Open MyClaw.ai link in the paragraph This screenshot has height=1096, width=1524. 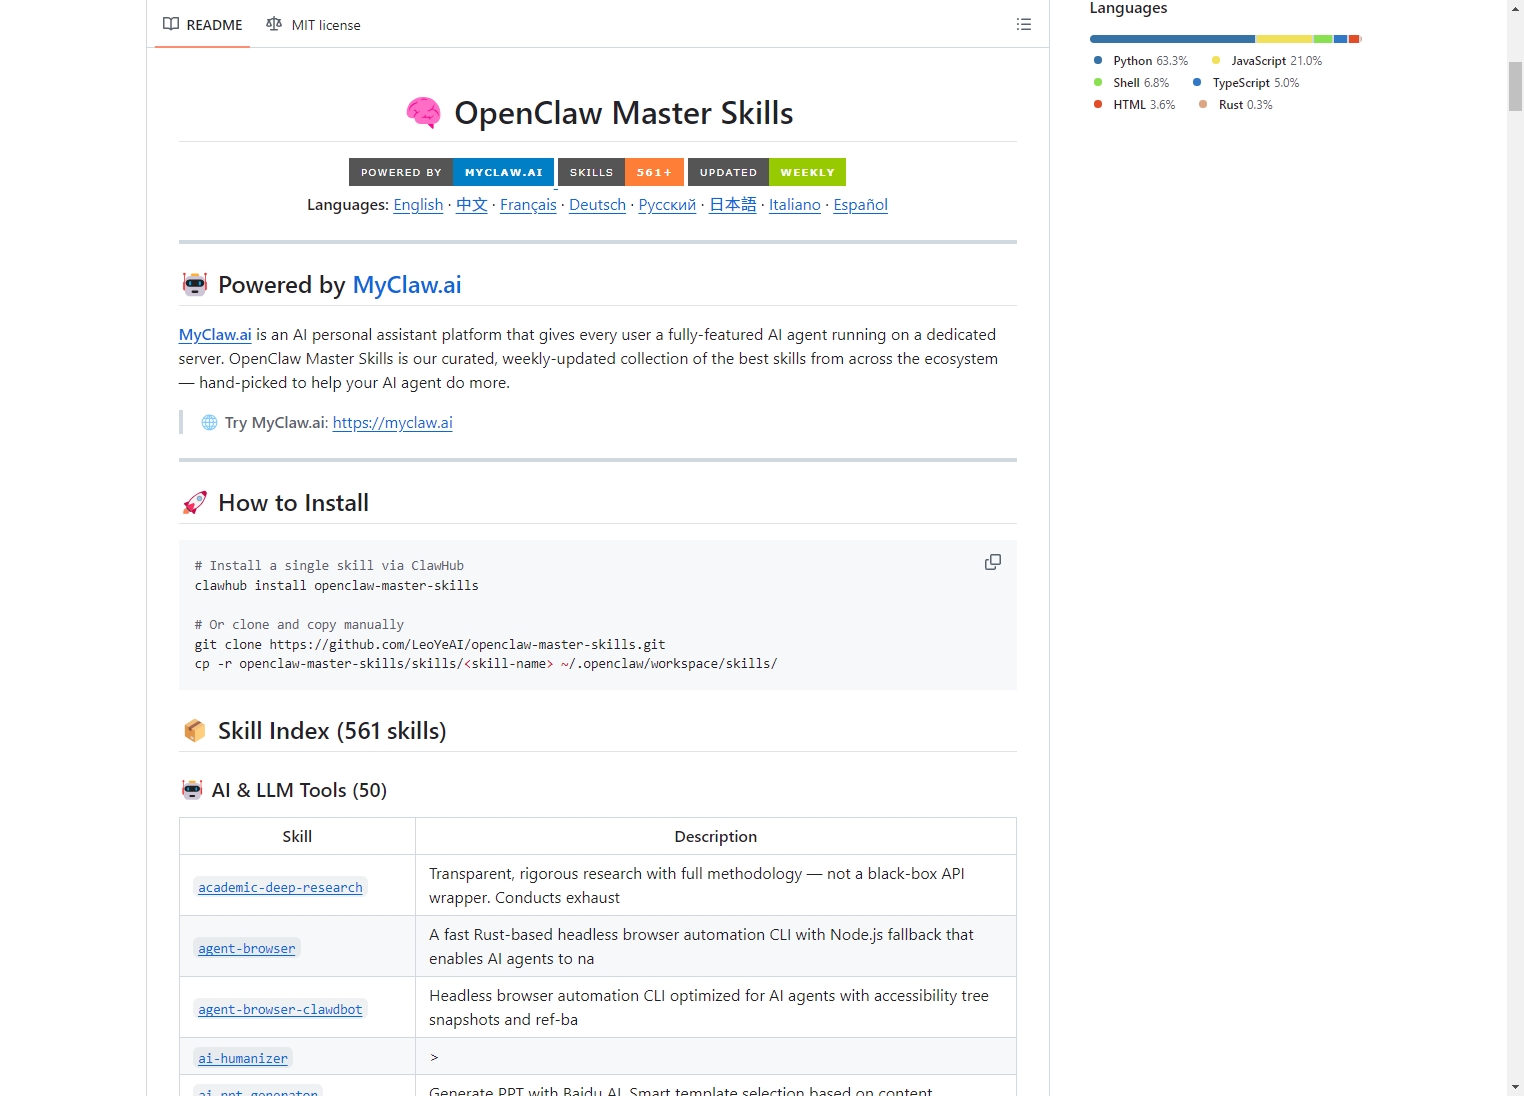215,335
